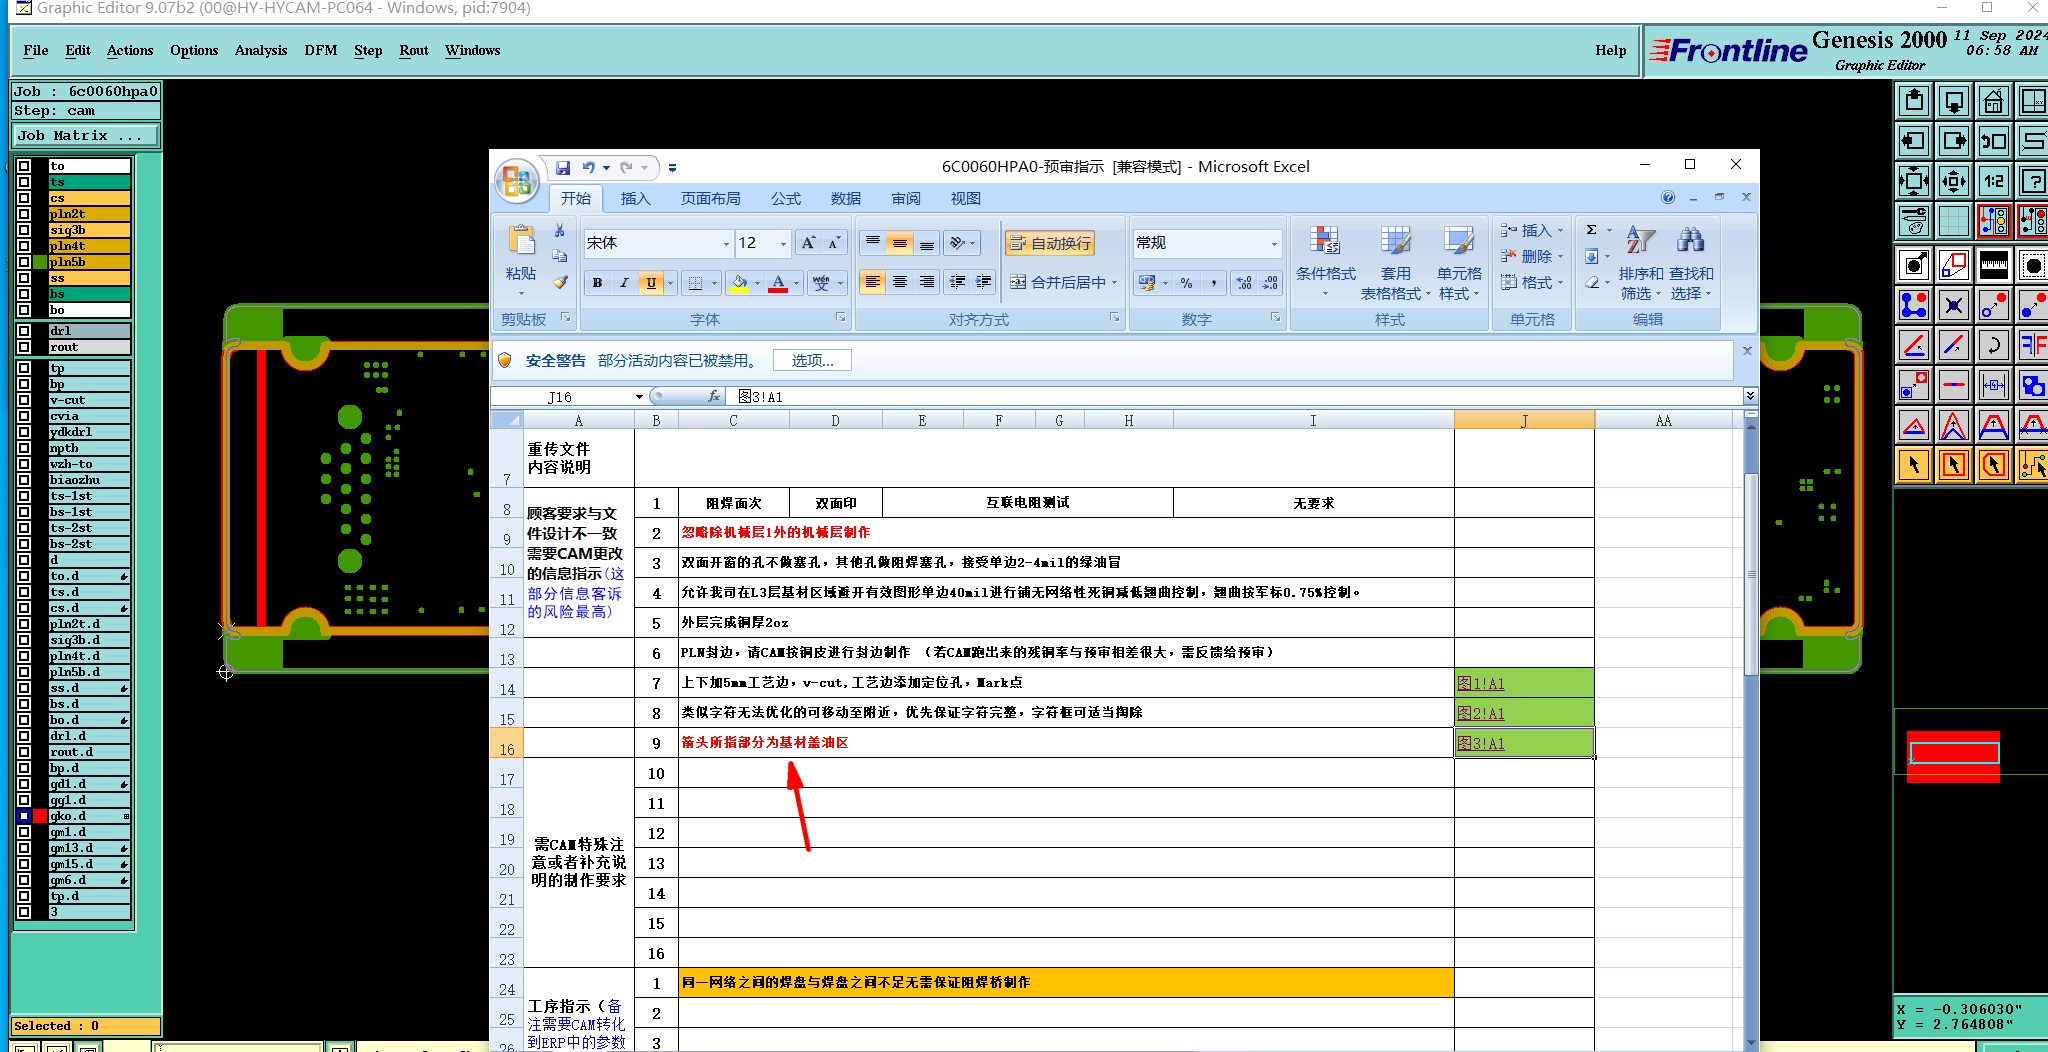Click the pan-left arrow icon in Genesis toolbar
Viewport: 2048px width, 1052px height.
[1913, 141]
